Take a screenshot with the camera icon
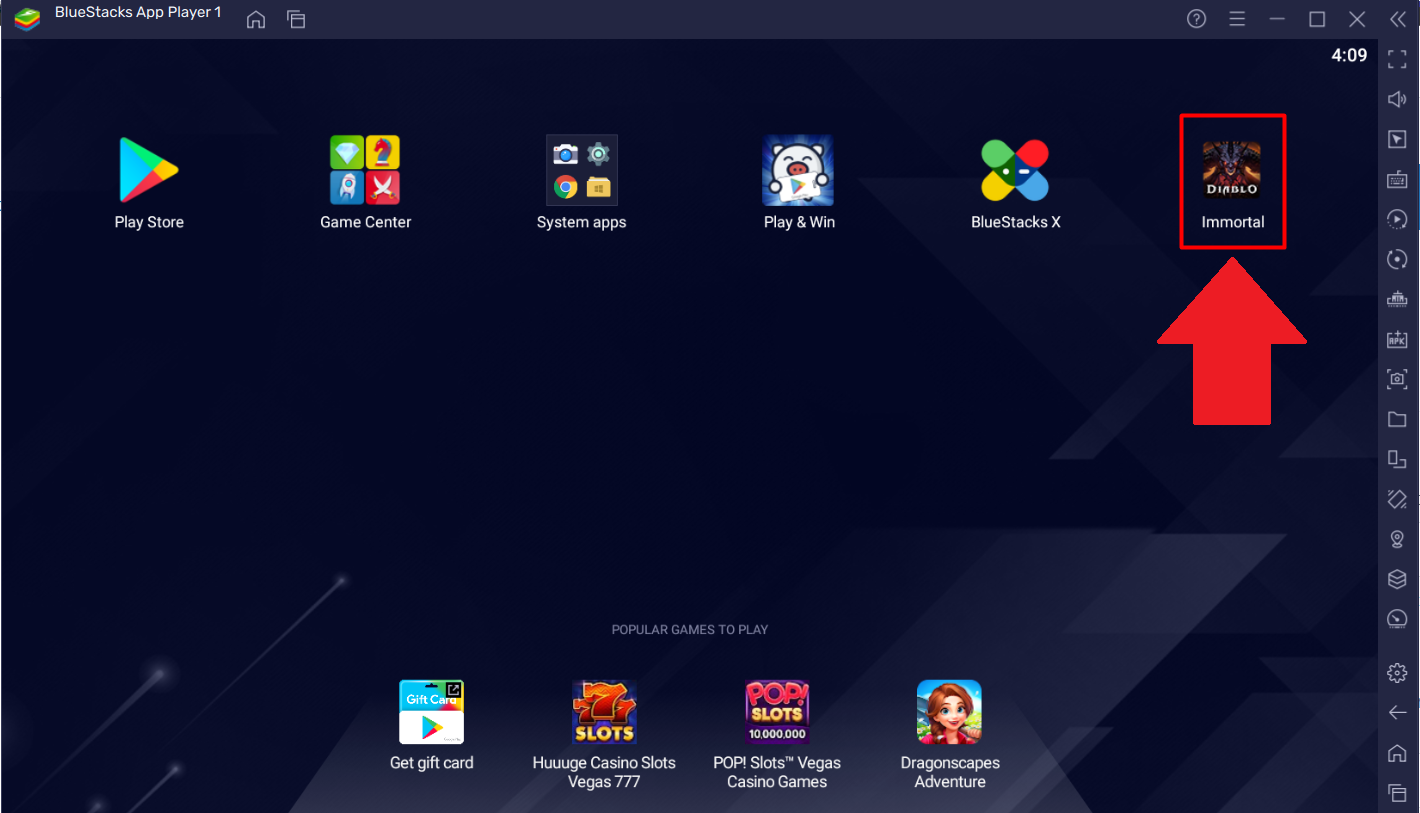 1397,379
